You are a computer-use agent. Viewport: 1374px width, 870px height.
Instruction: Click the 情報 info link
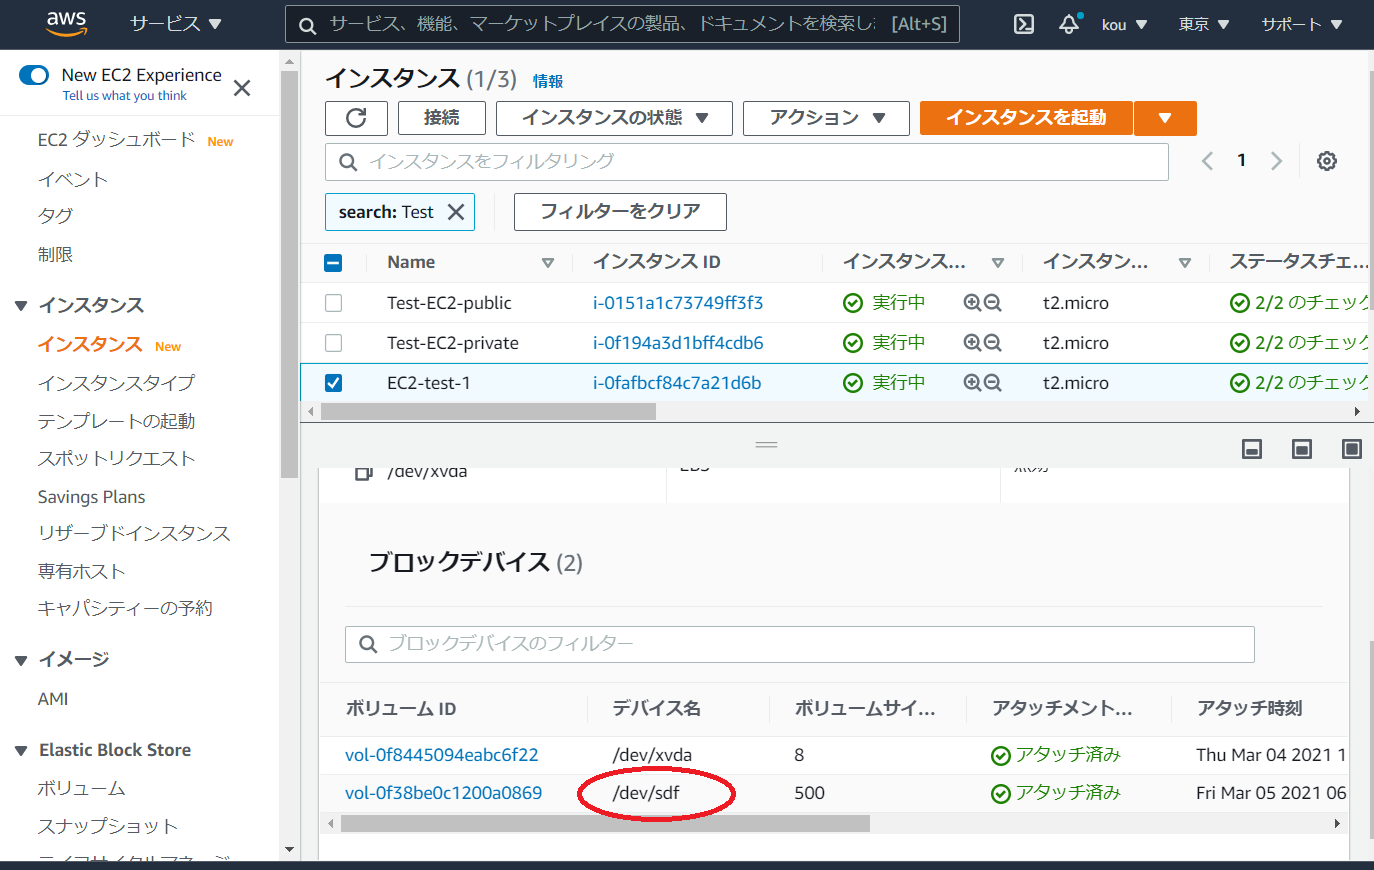click(x=548, y=81)
